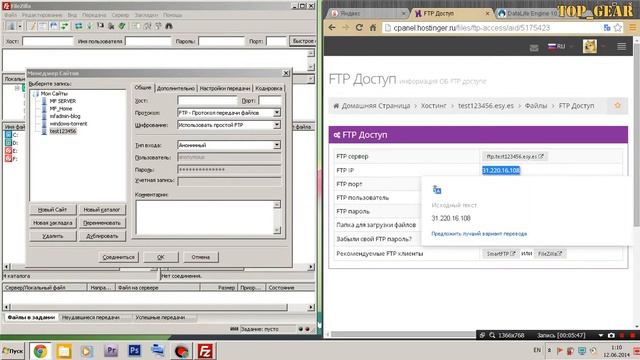Click the translate icon in address bar

(607, 28)
